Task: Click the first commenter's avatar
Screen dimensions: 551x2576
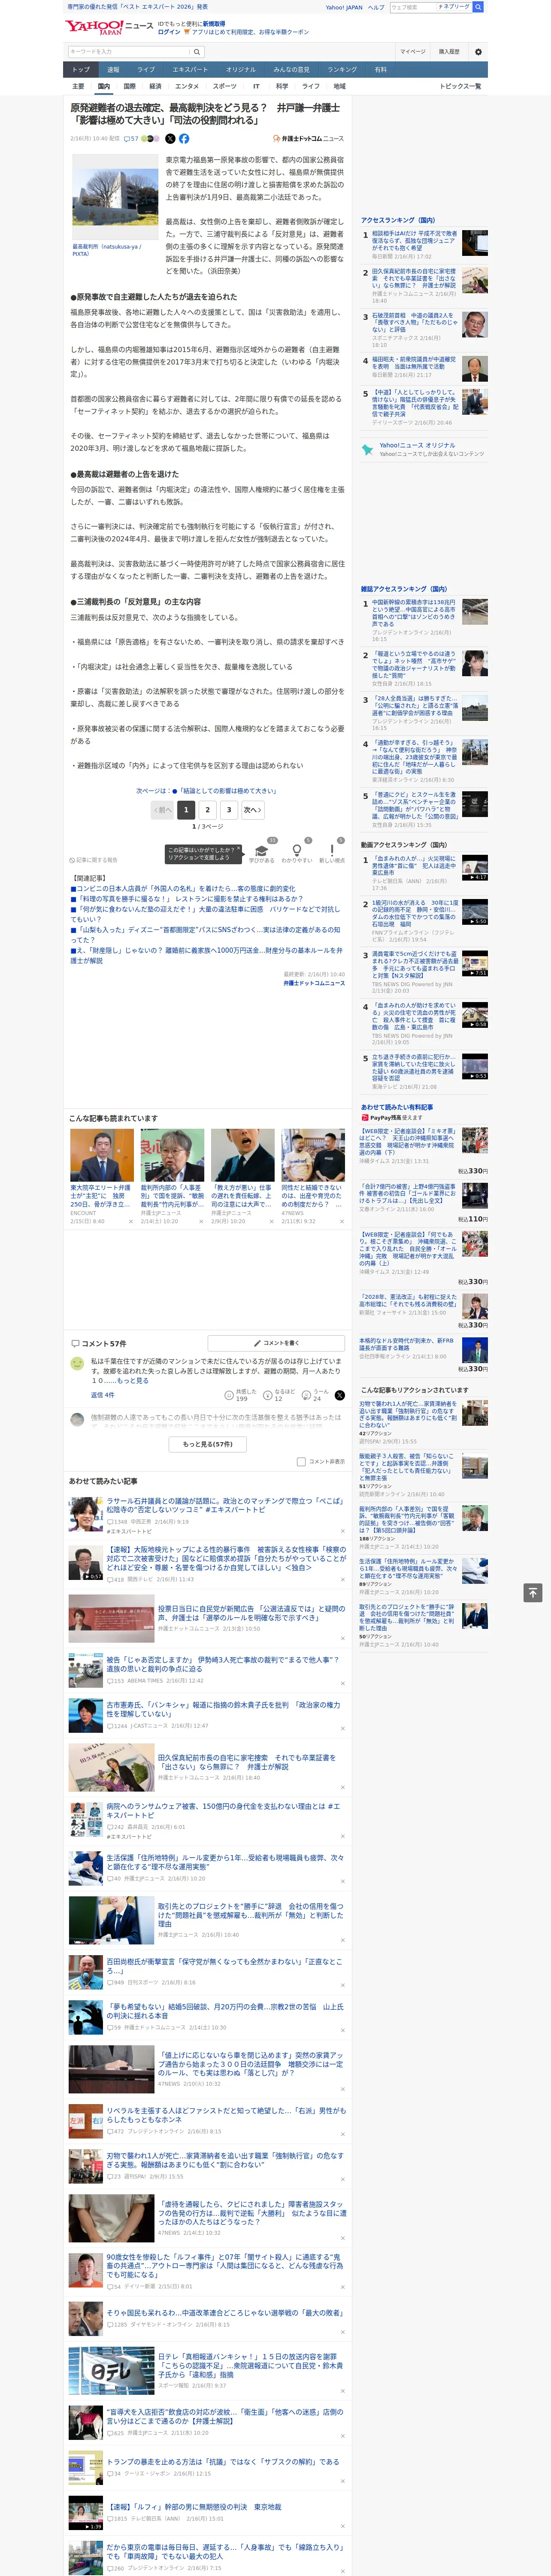Action: [77, 1363]
